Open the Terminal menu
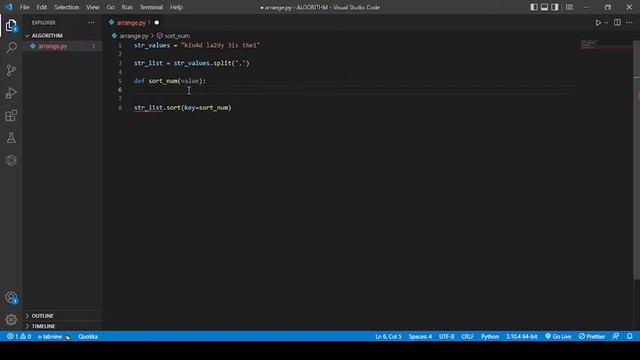Viewport: 640px width, 360px height. click(x=151, y=7)
